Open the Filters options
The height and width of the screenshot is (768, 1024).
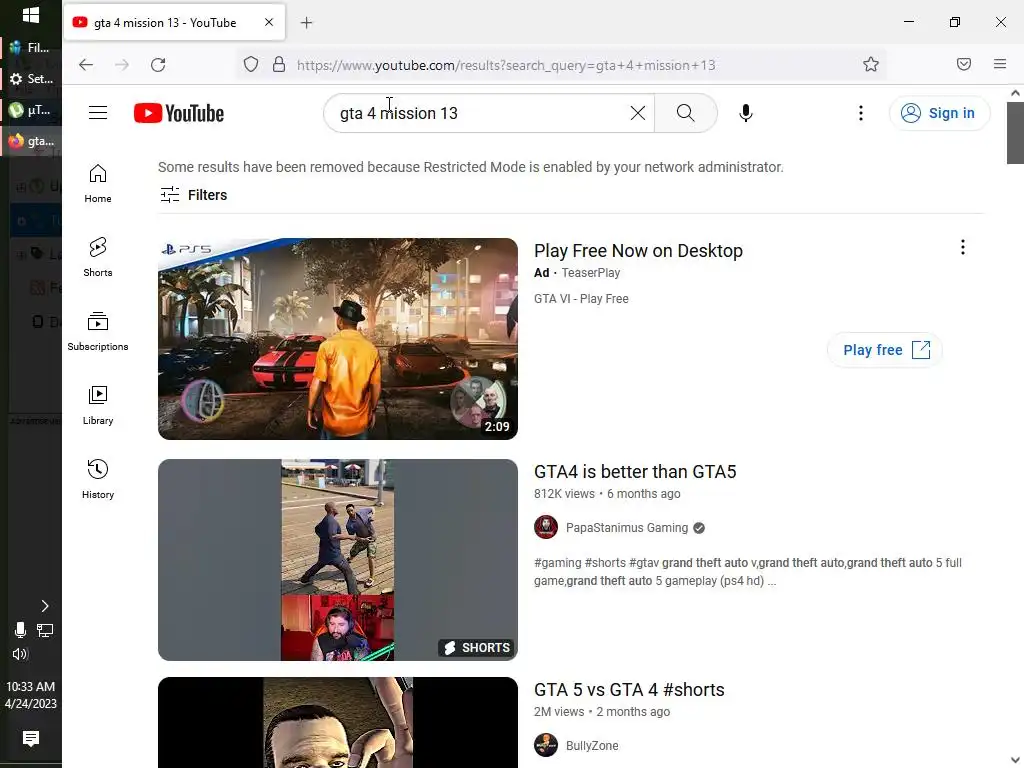point(194,195)
